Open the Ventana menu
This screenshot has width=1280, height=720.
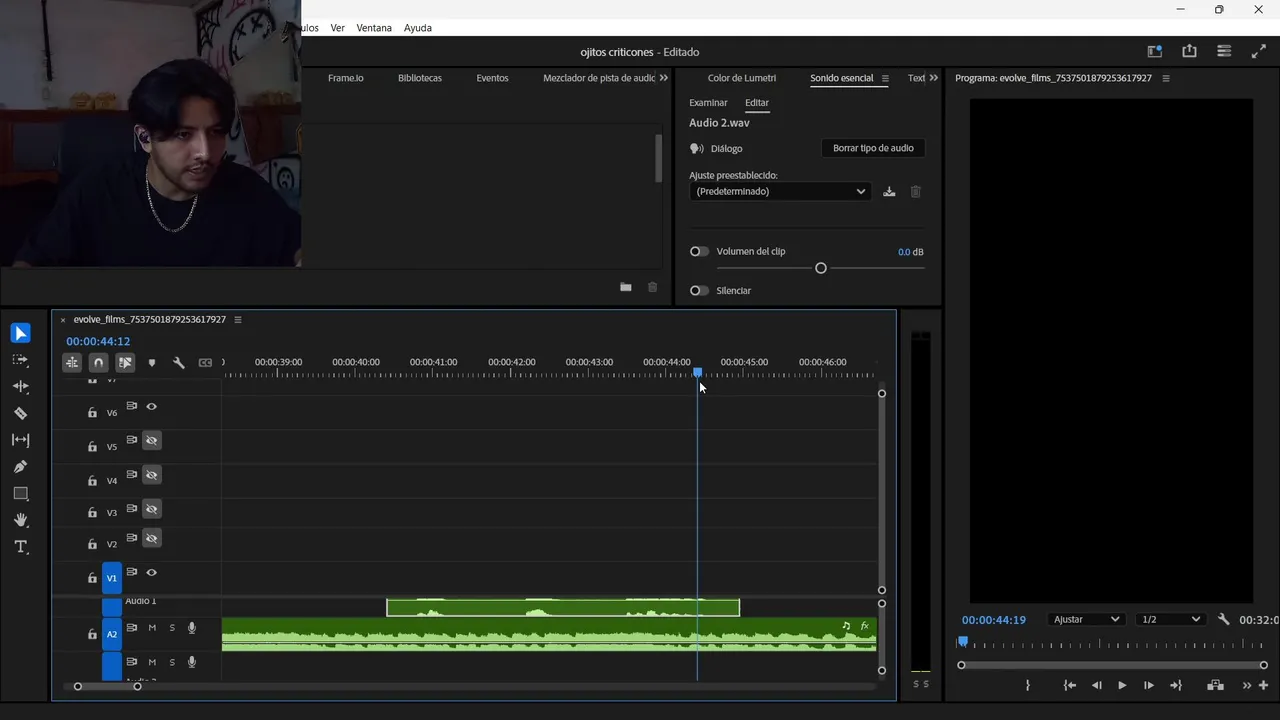point(374,28)
